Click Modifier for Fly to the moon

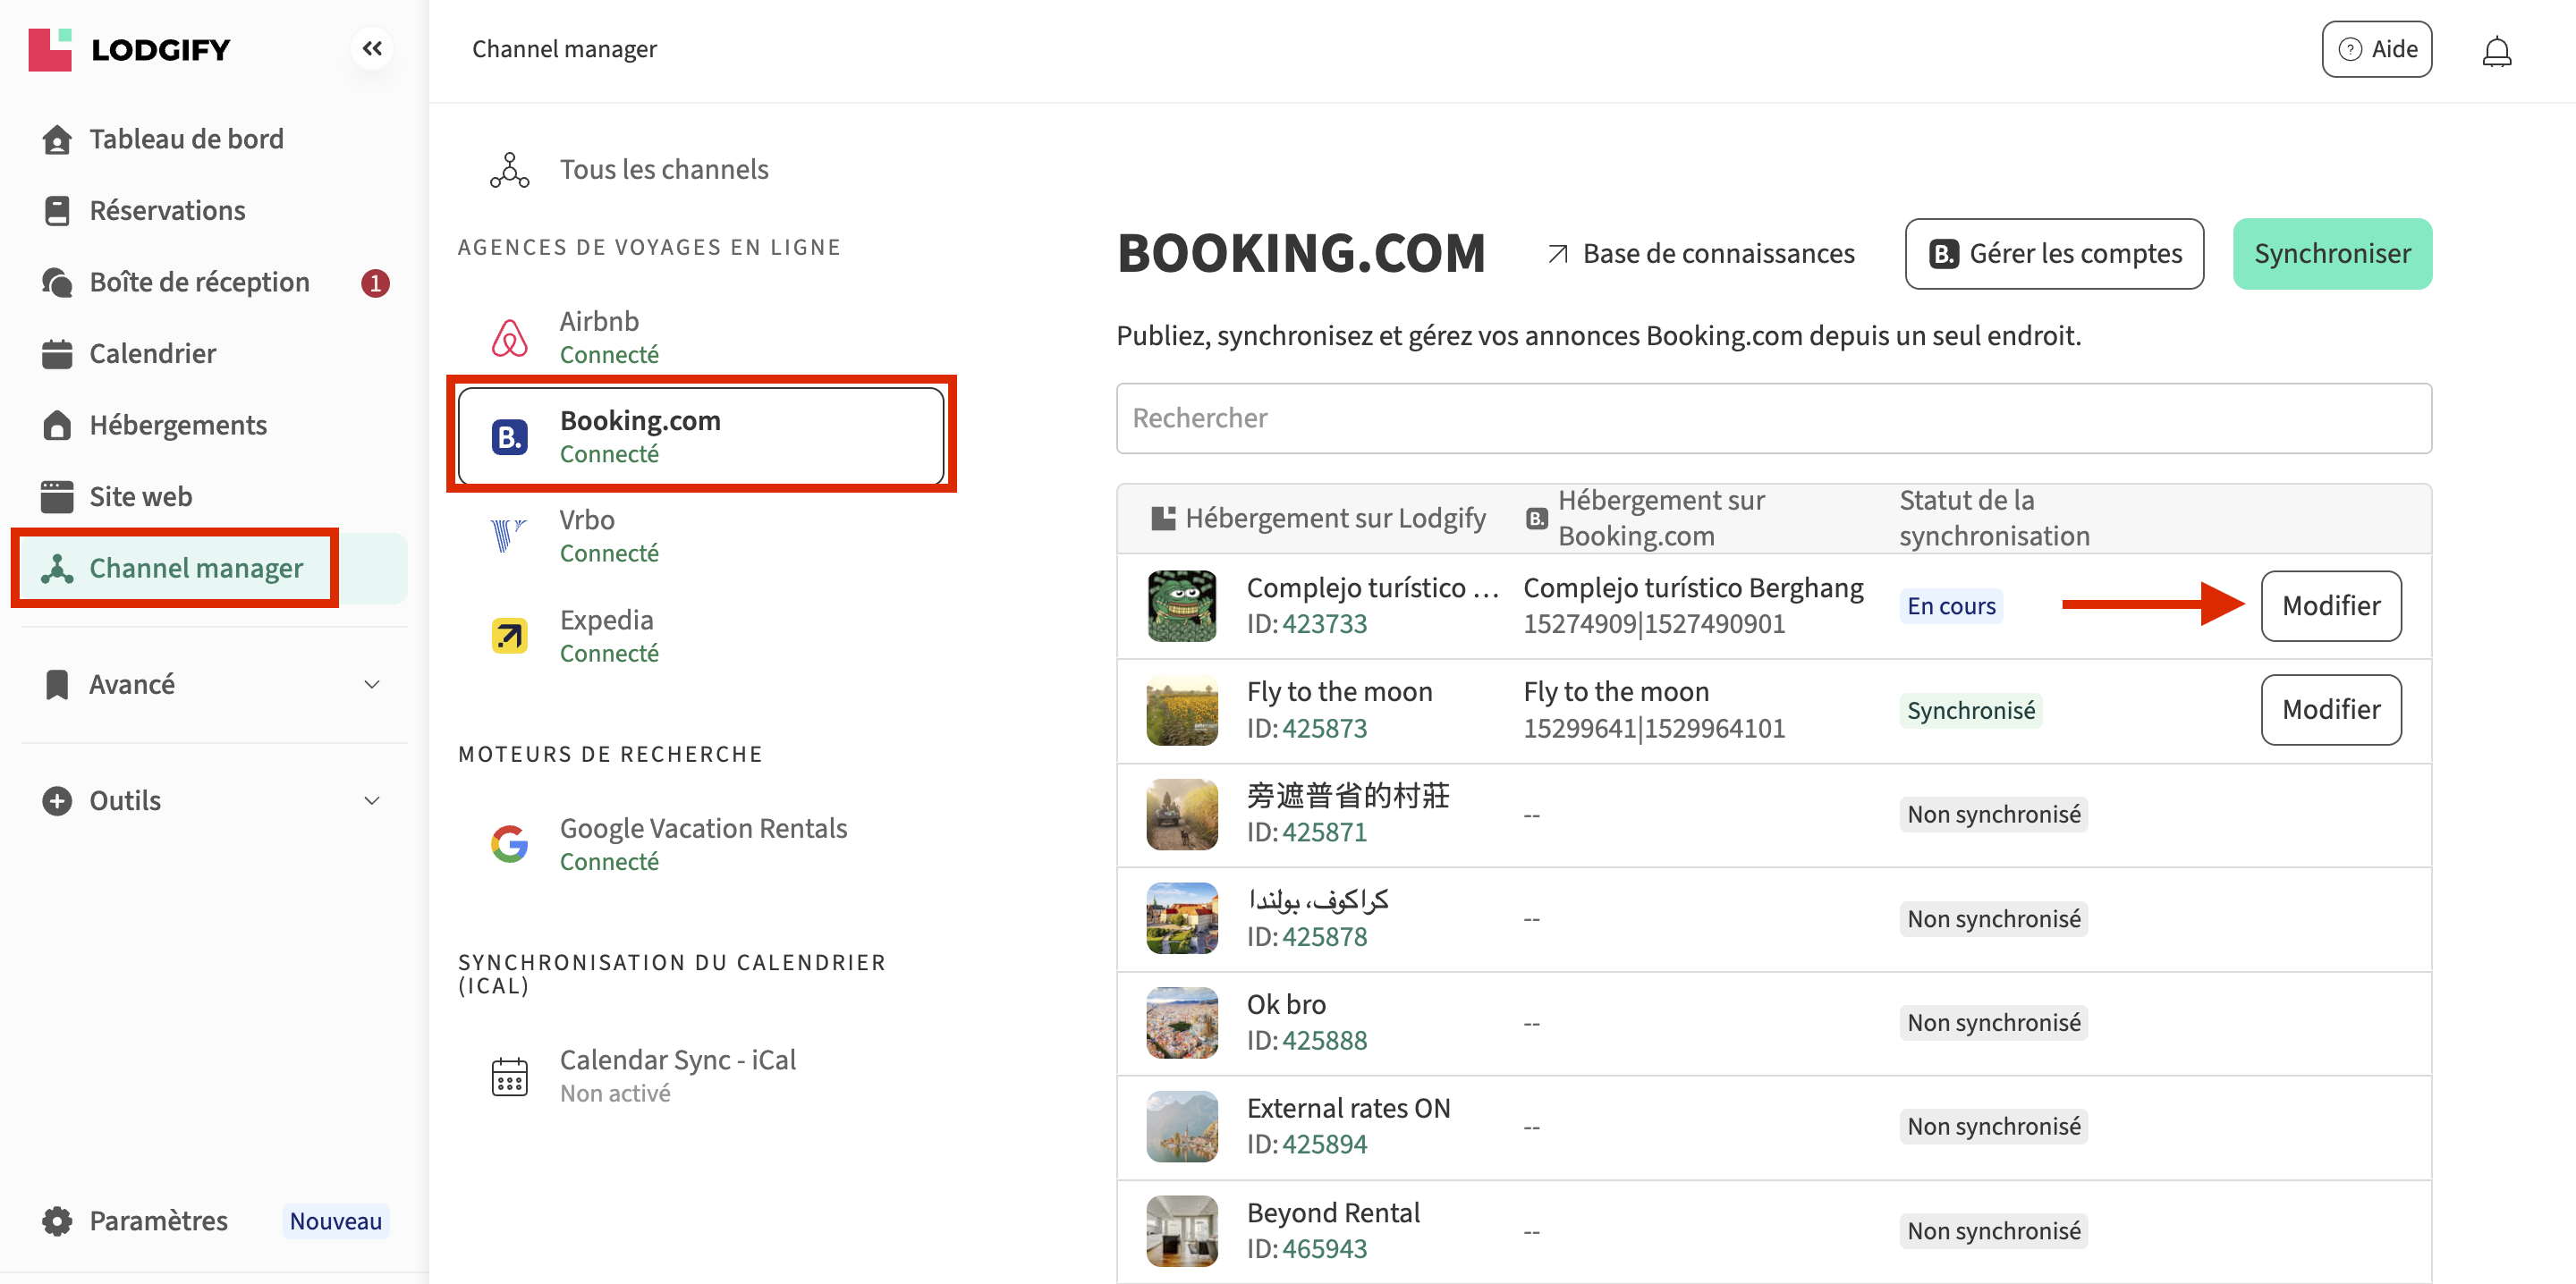click(x=2330, y=709)
